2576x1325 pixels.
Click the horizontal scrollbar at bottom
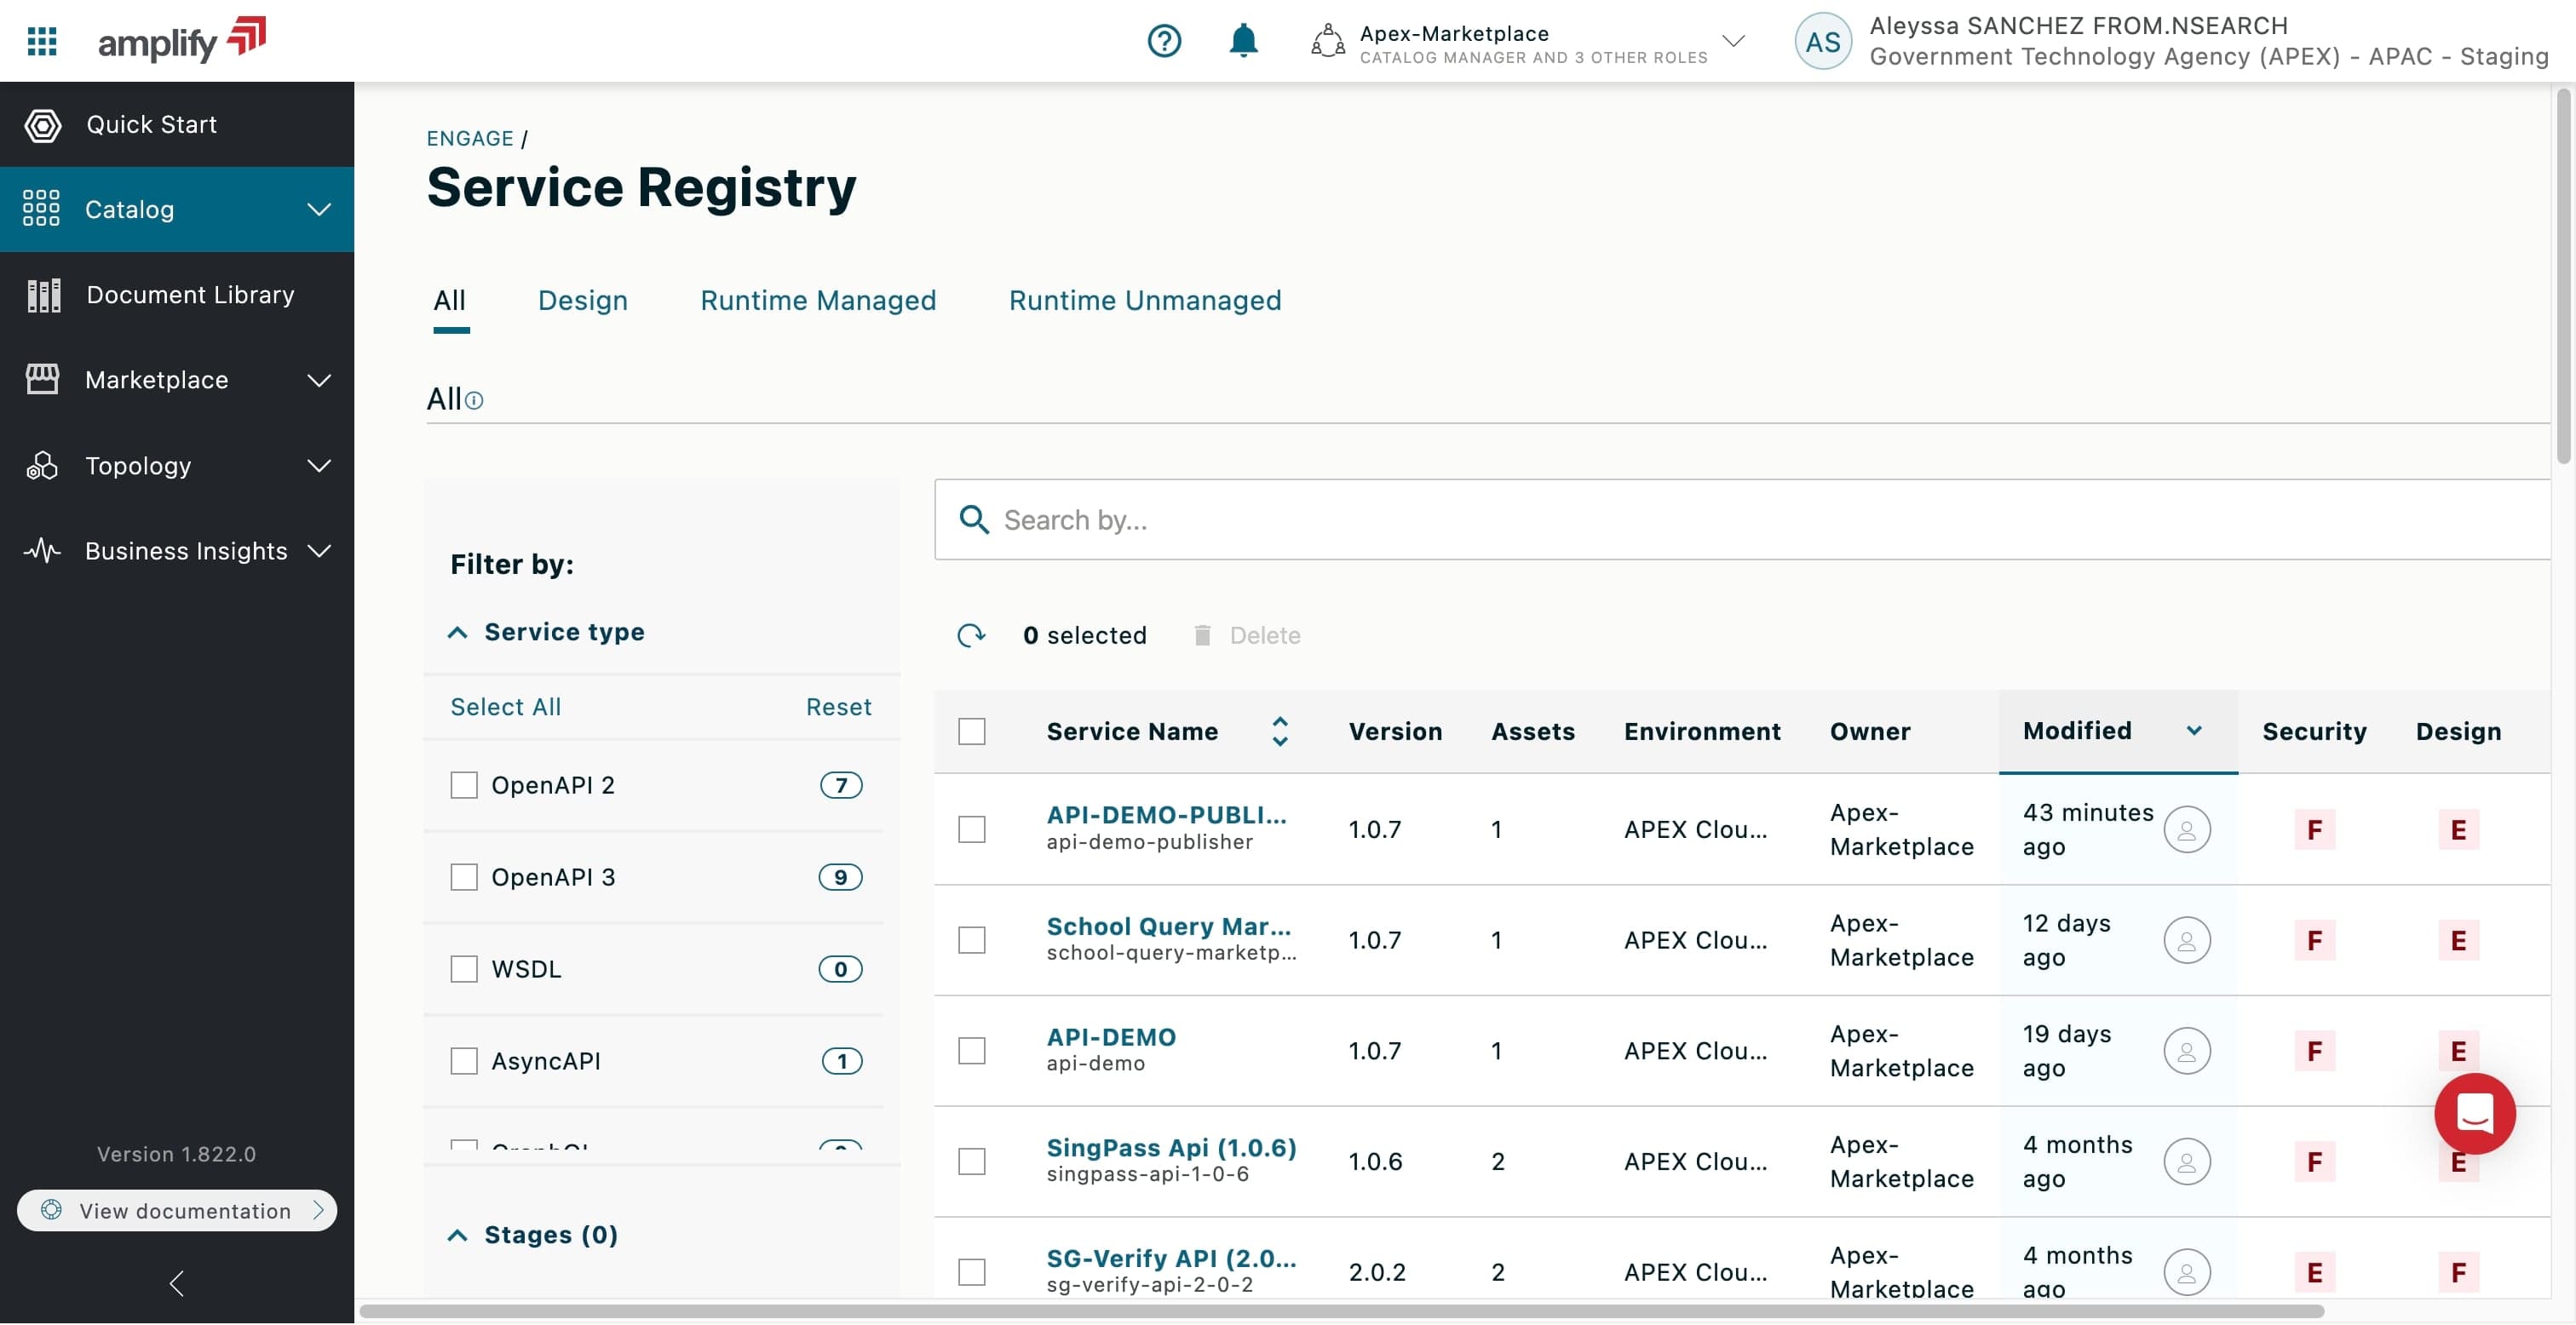(x=1341, y=1311)
